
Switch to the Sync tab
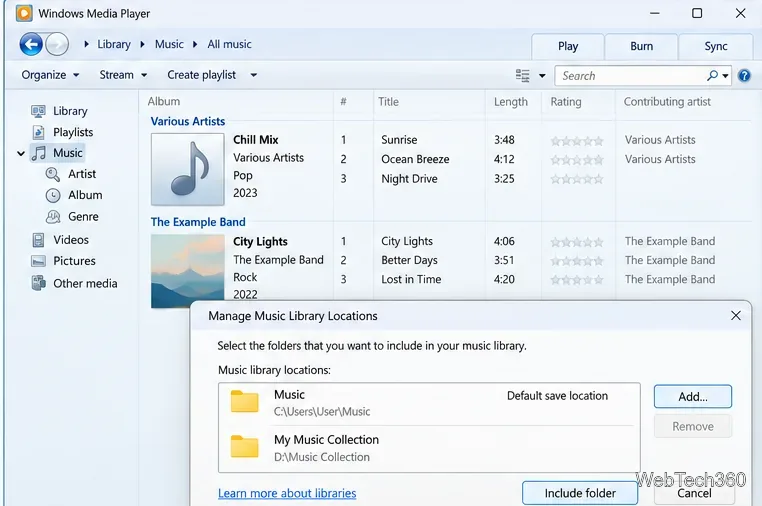716,47
